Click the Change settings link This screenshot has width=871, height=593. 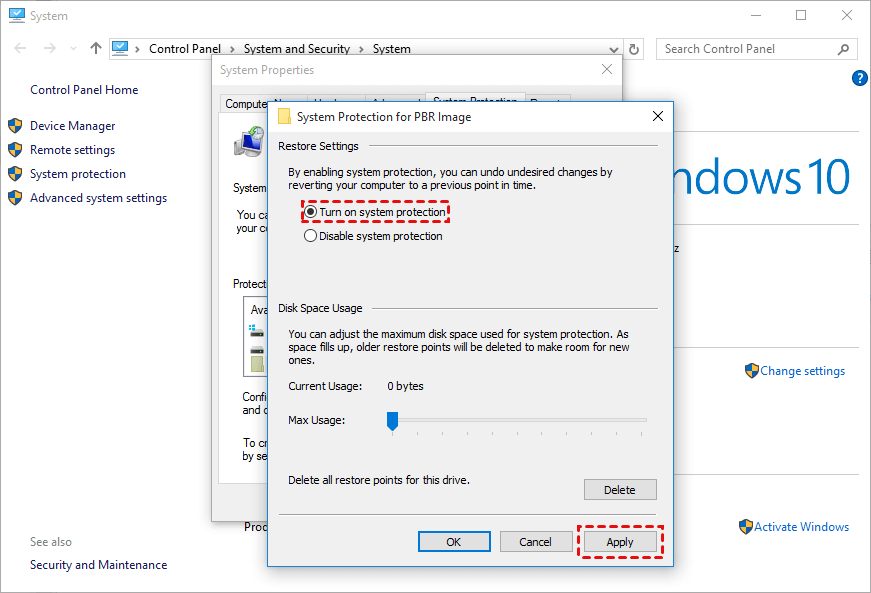click(802, 371)
